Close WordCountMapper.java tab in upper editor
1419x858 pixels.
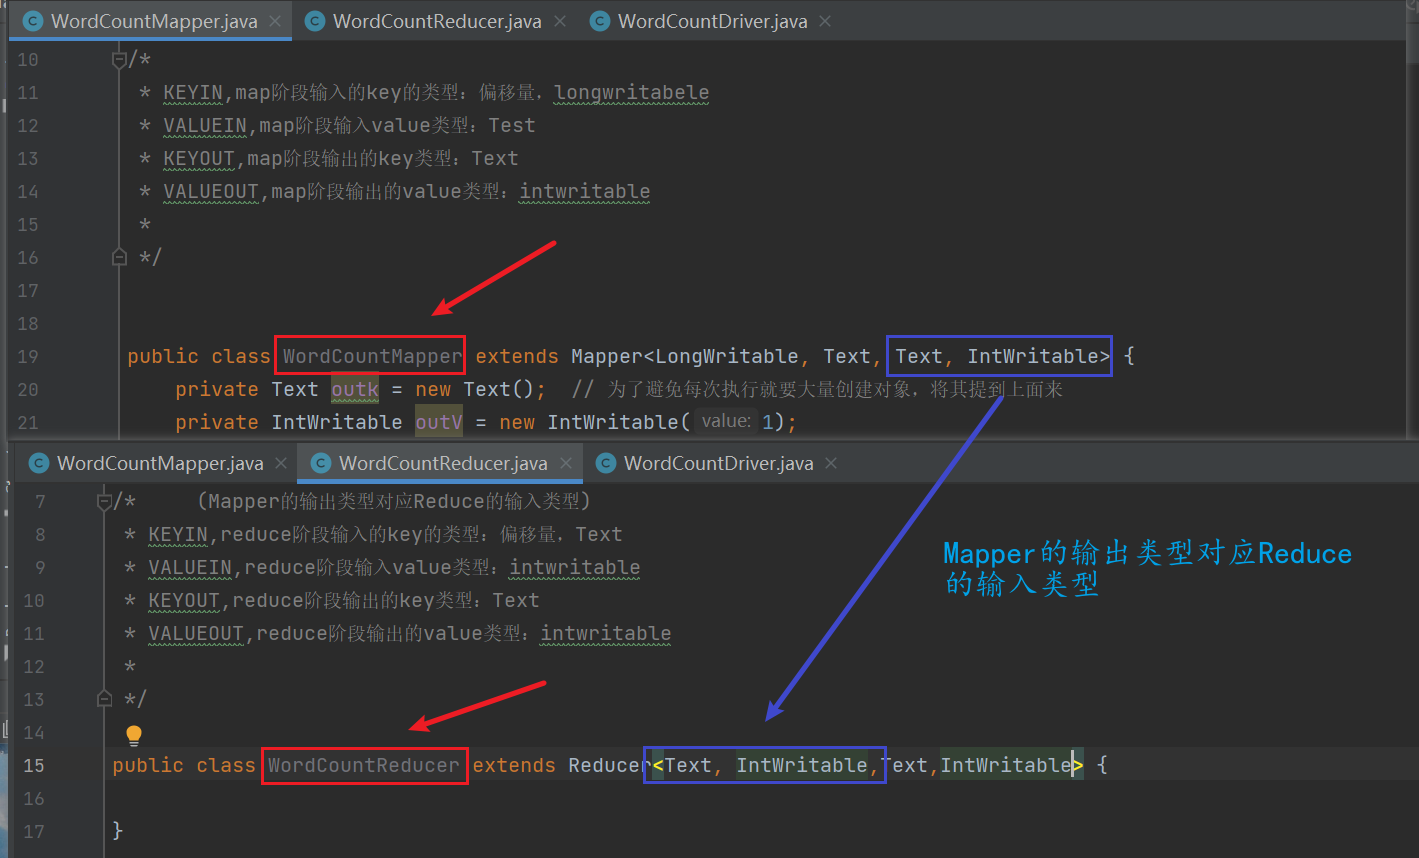(x=275, y=21)
